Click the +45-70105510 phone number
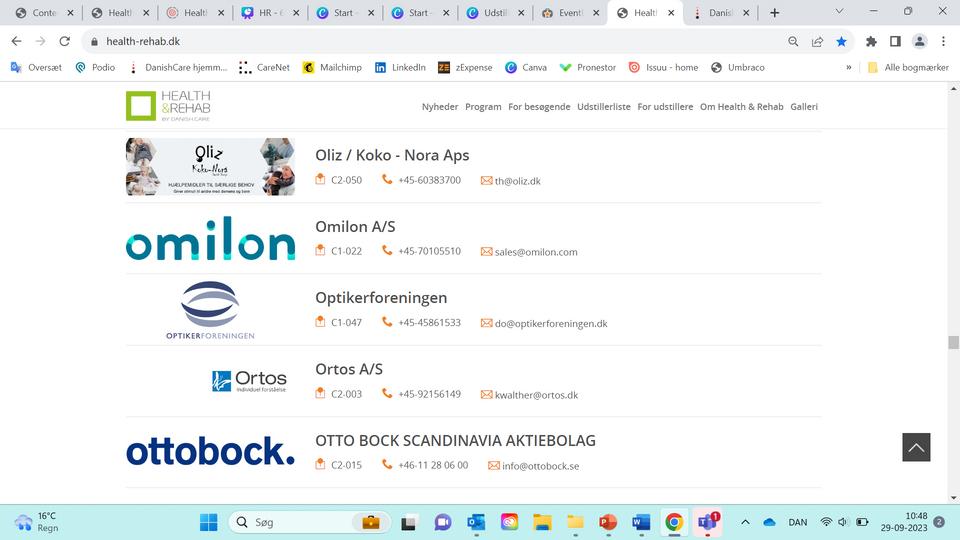 [429, 251]
